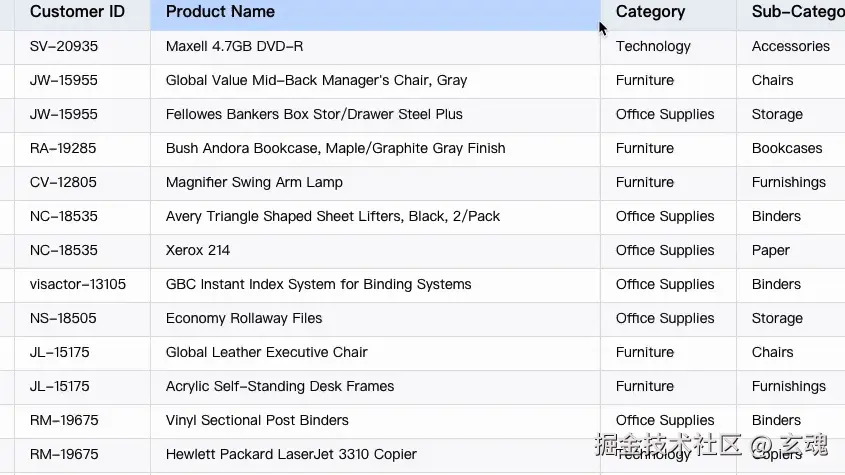Select Global Leather Executive Chair cell
Screen dimensions: 845x475
click(375, 353)
